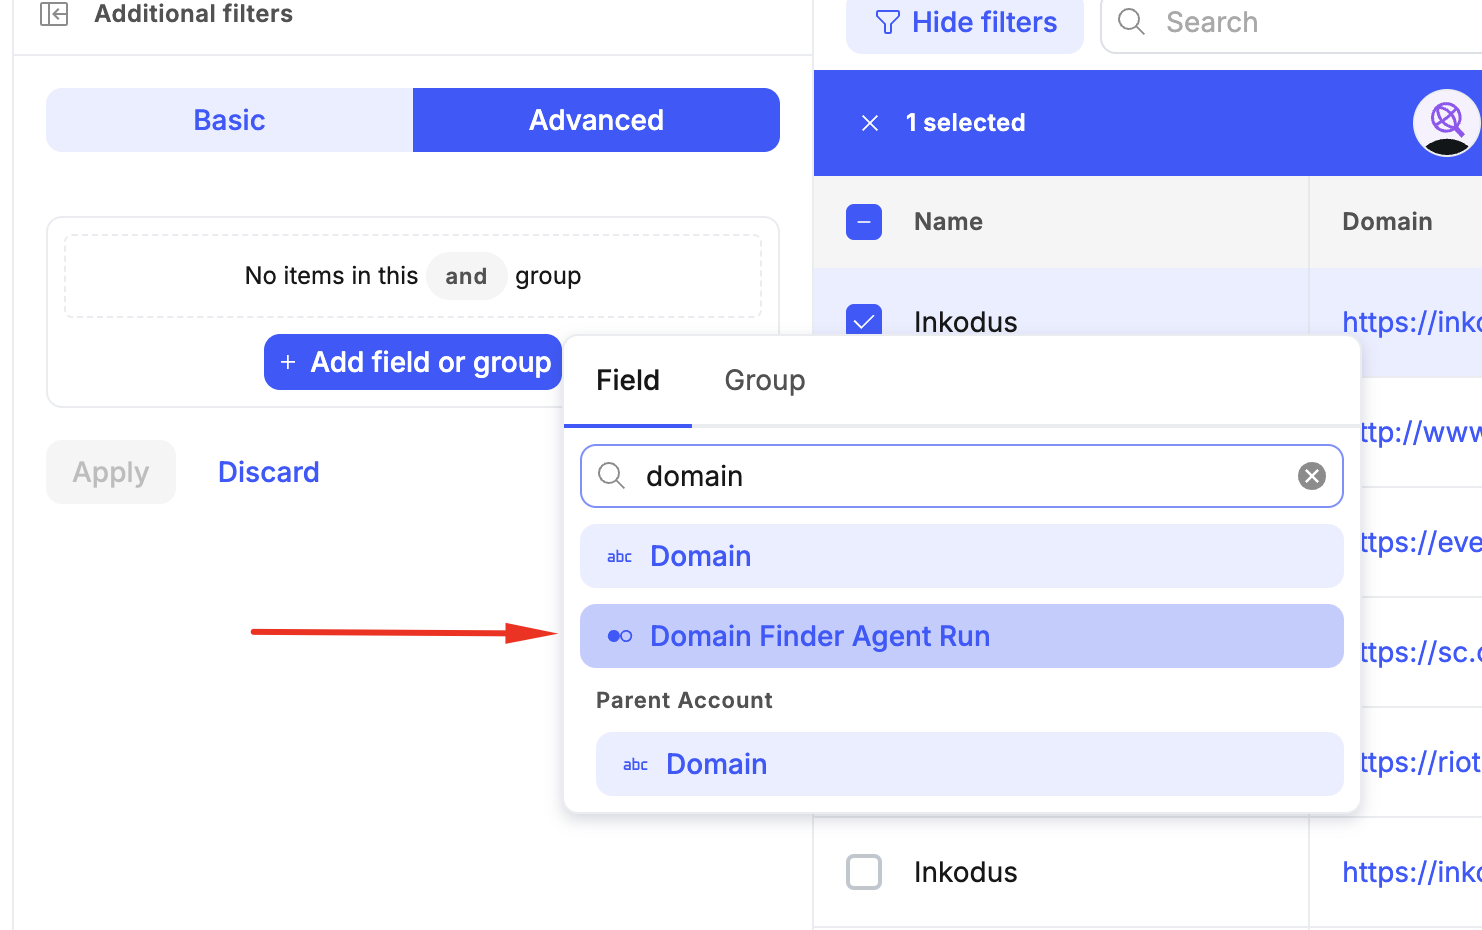Image resolution: width=1482 pixels, height=930 pixels.
Task: Click Add field or group button
Action: [413, 362]
